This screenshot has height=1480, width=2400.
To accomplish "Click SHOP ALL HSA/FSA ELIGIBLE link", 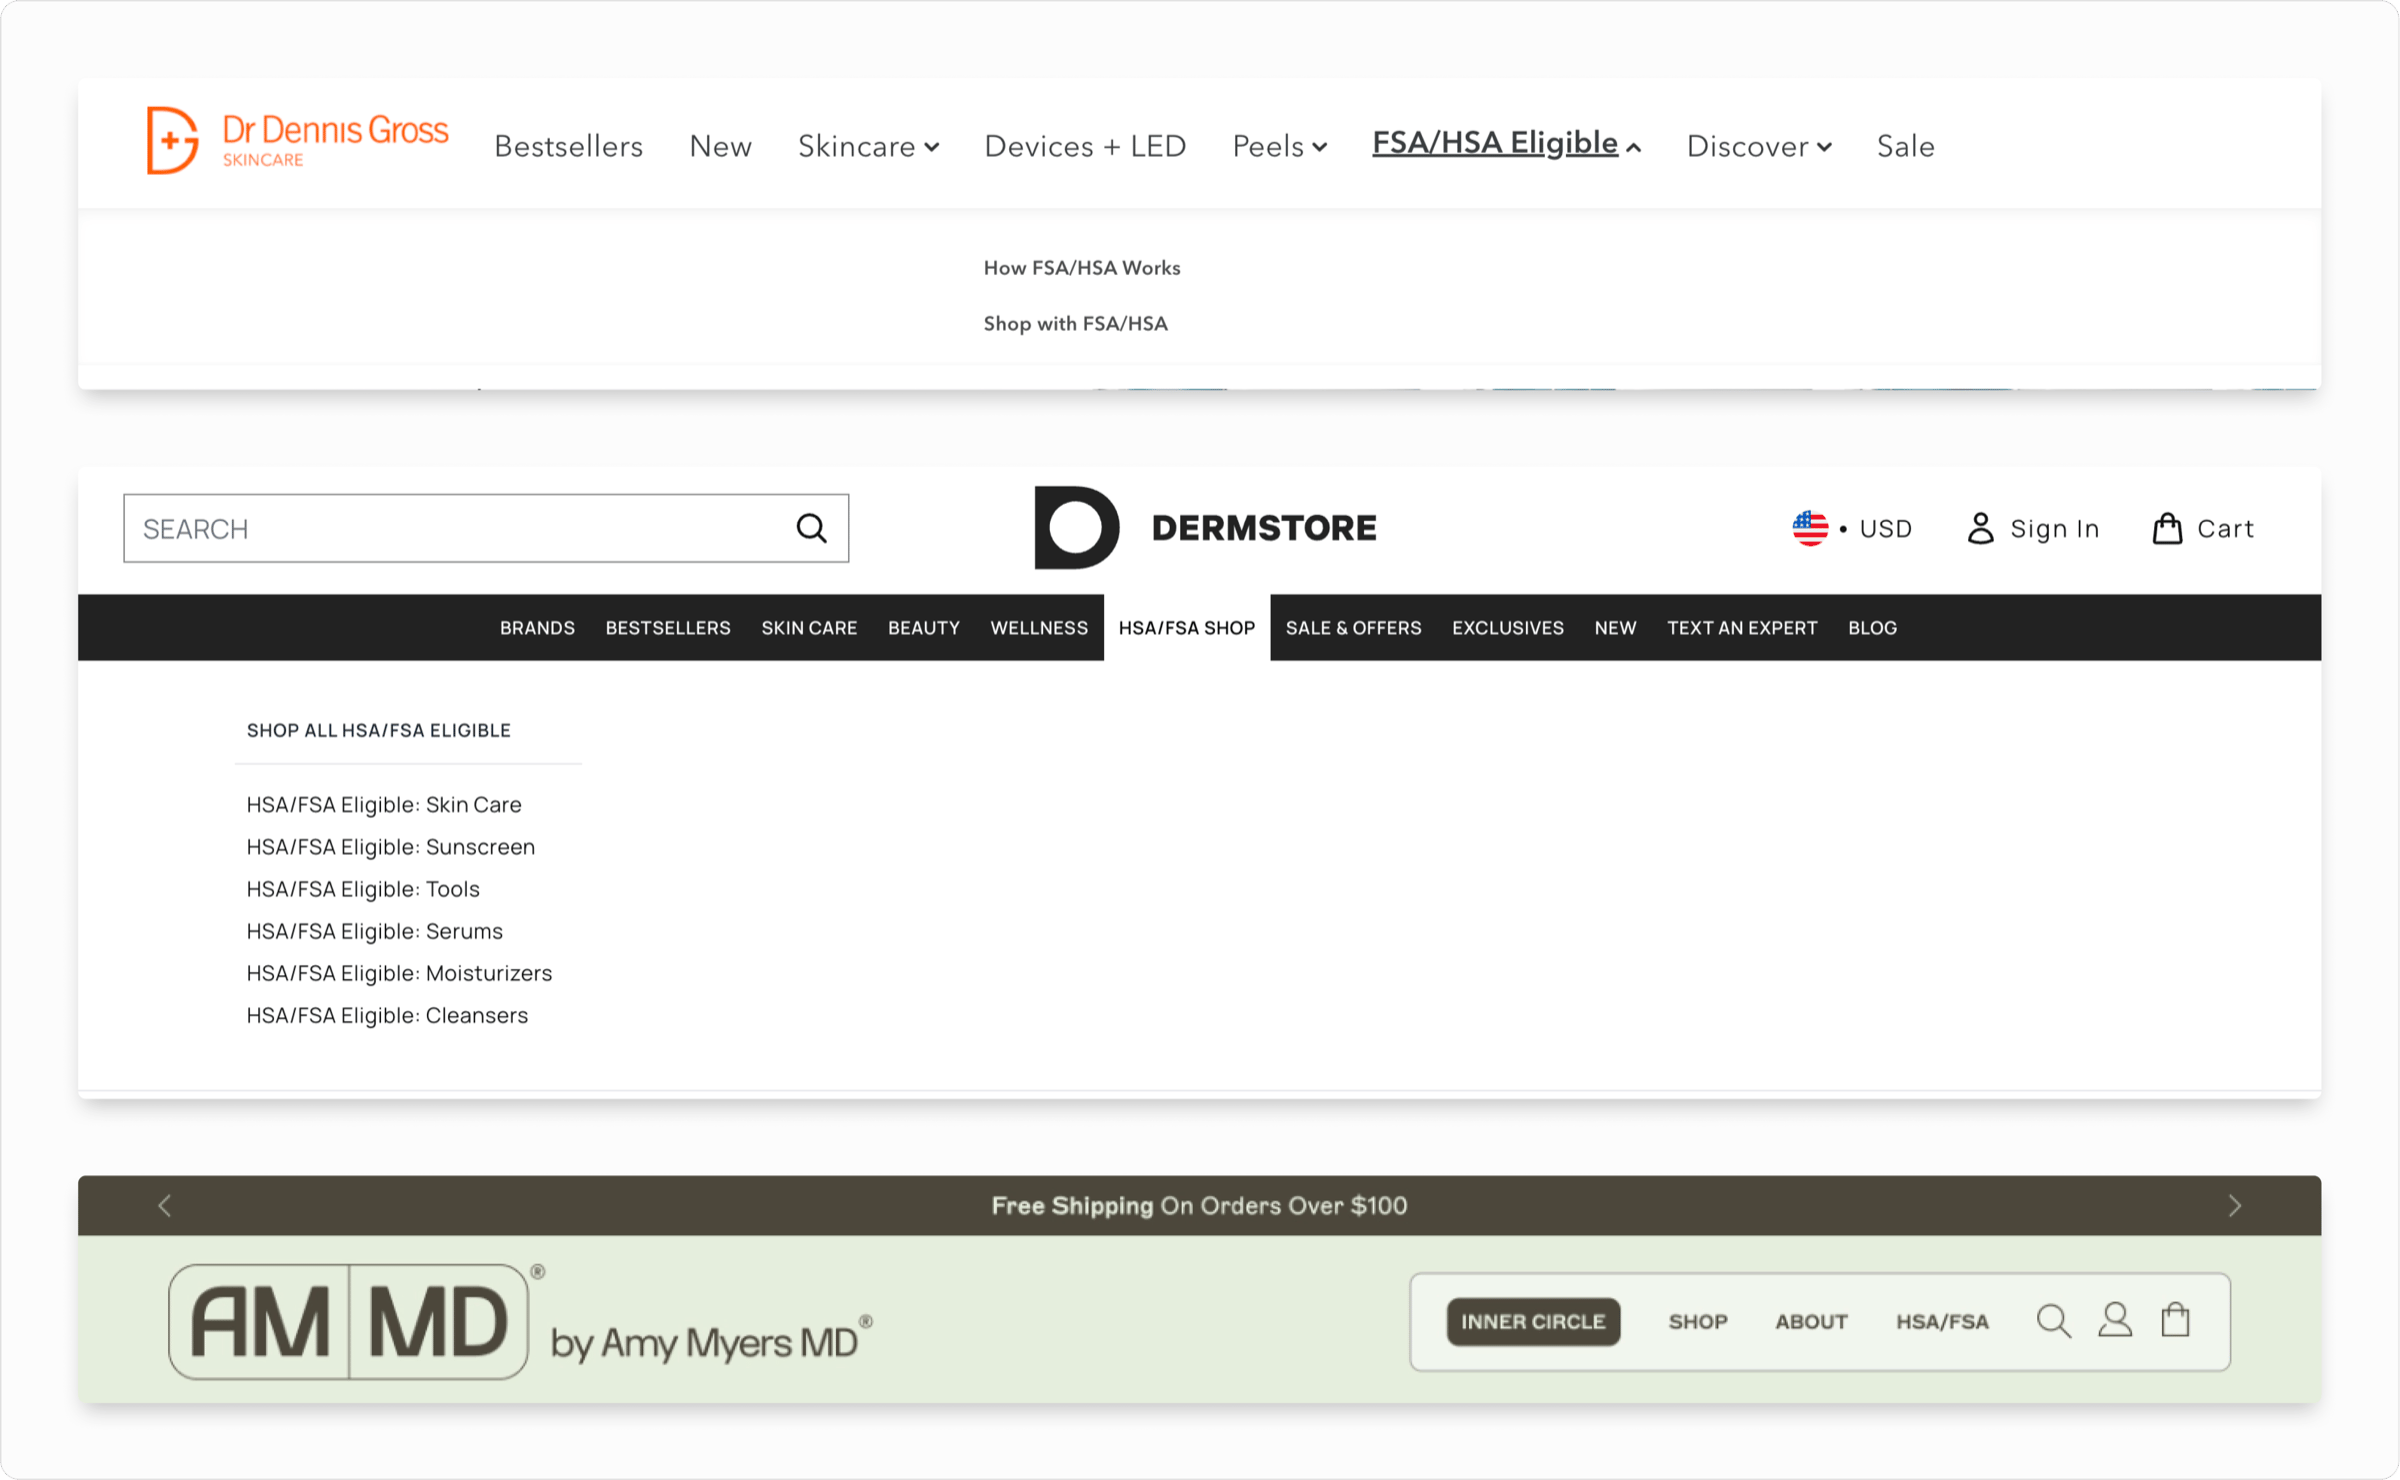I will coord(378,730).
